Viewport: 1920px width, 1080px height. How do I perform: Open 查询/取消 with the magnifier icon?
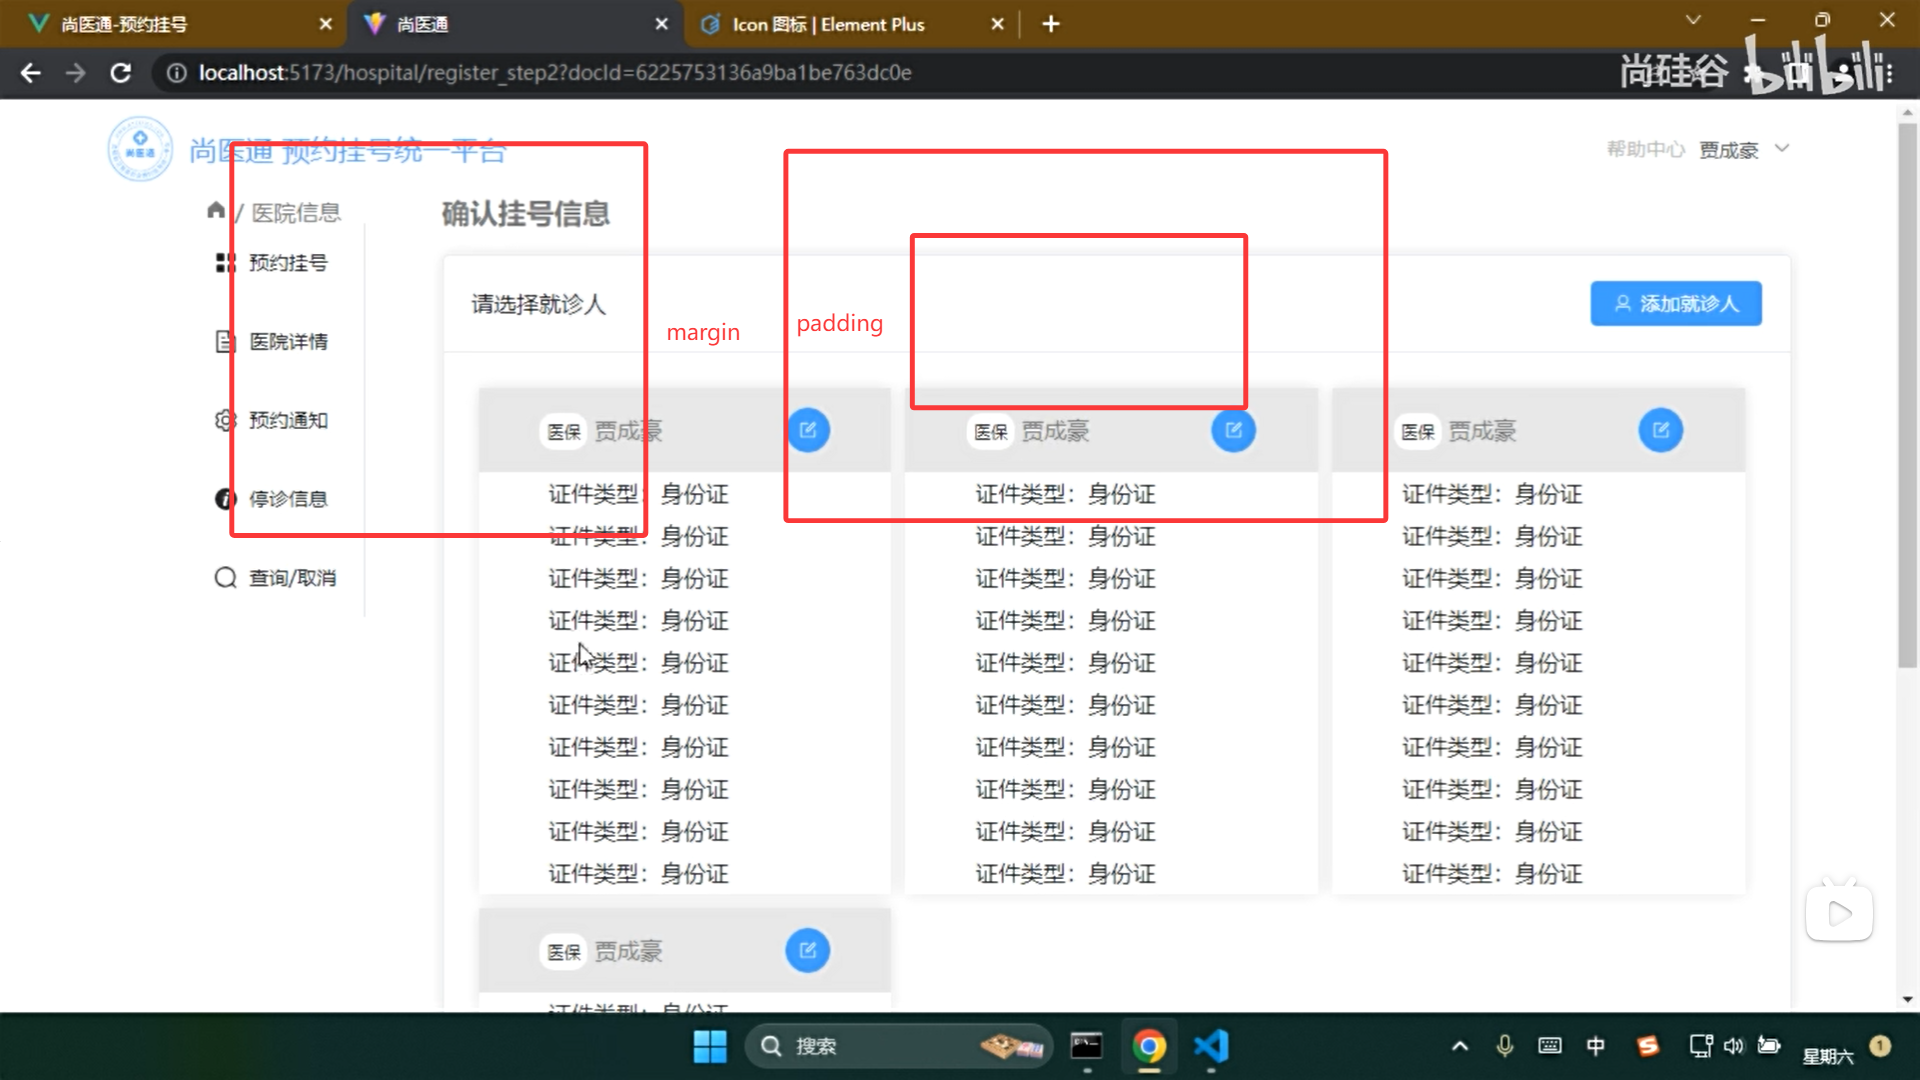tap(225, 577)
